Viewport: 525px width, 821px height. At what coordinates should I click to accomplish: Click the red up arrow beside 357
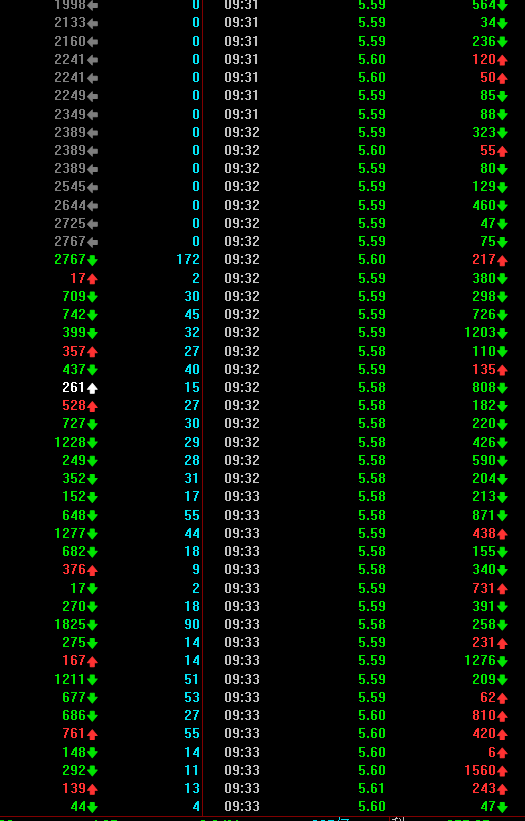[92, 351]
